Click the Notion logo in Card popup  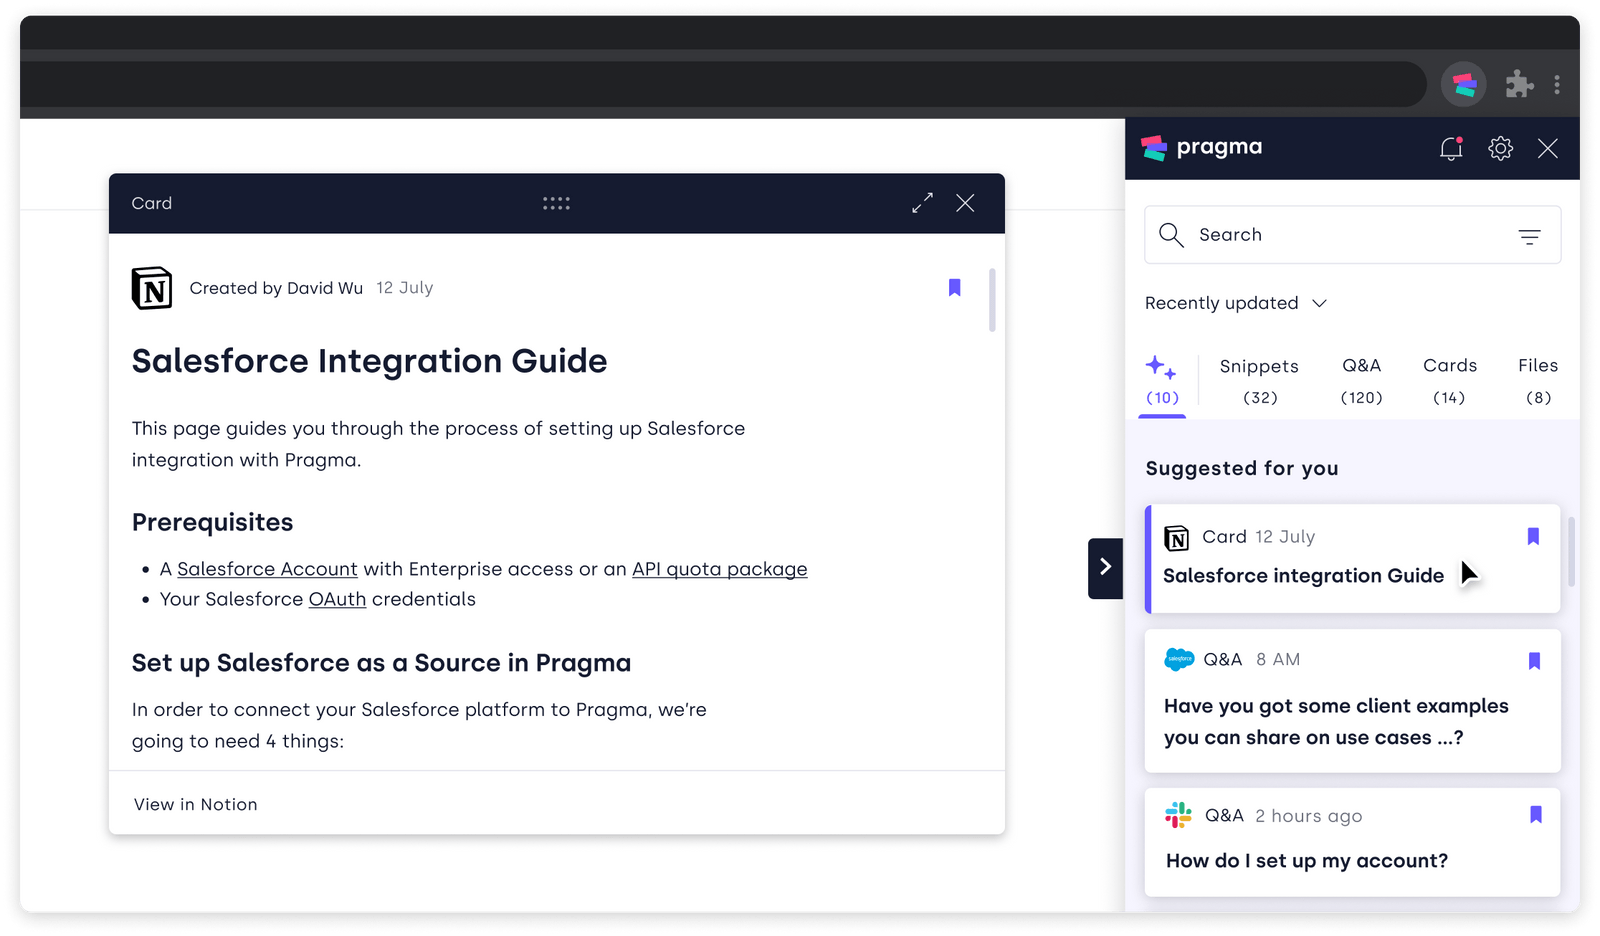tap(152, 288)
